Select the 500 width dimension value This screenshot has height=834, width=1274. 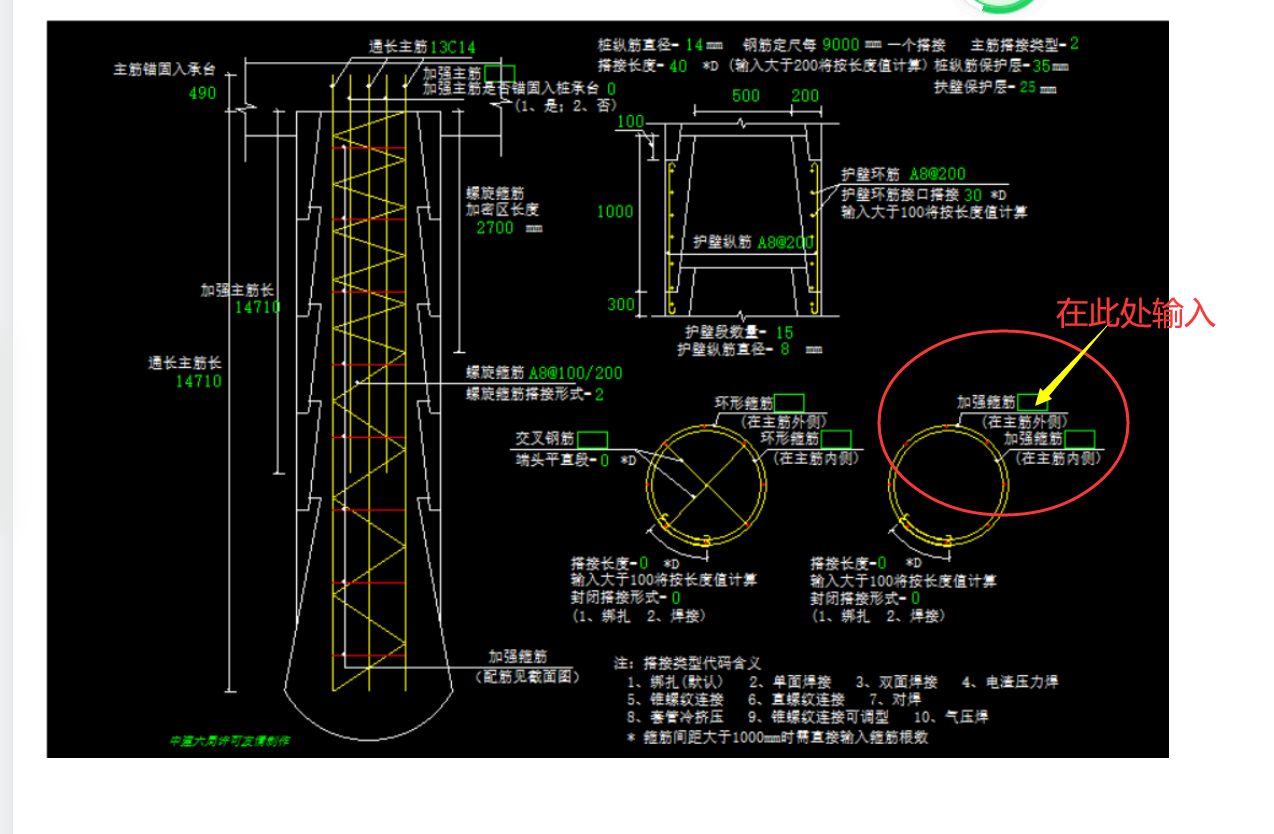(x=745, y=97)
